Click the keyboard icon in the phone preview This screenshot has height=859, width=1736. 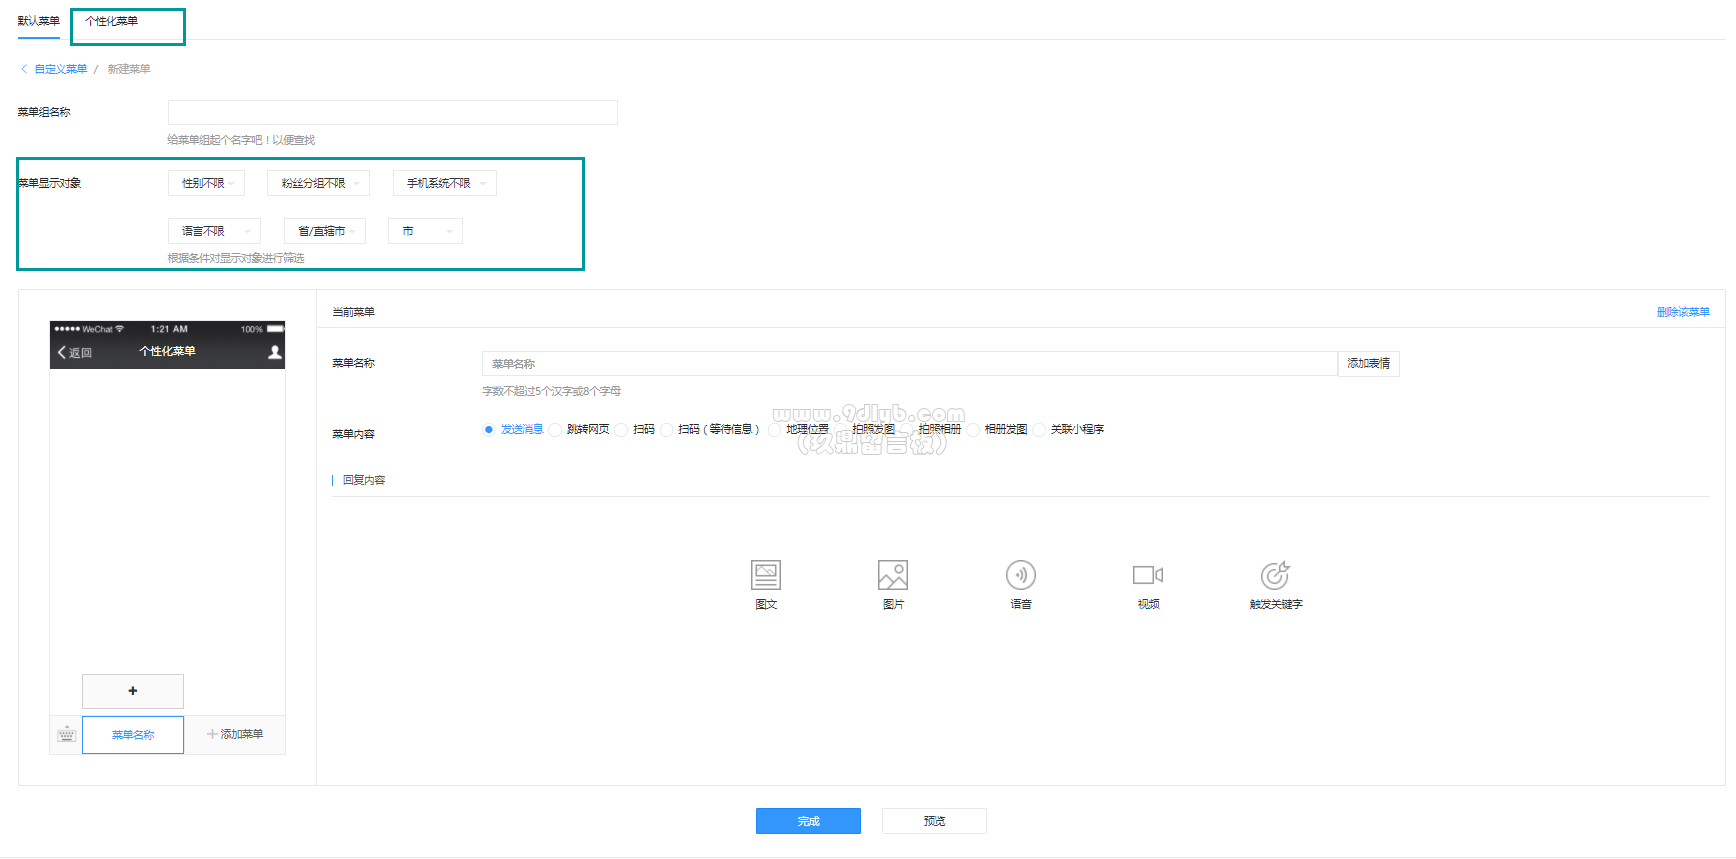tap(66, 735)
